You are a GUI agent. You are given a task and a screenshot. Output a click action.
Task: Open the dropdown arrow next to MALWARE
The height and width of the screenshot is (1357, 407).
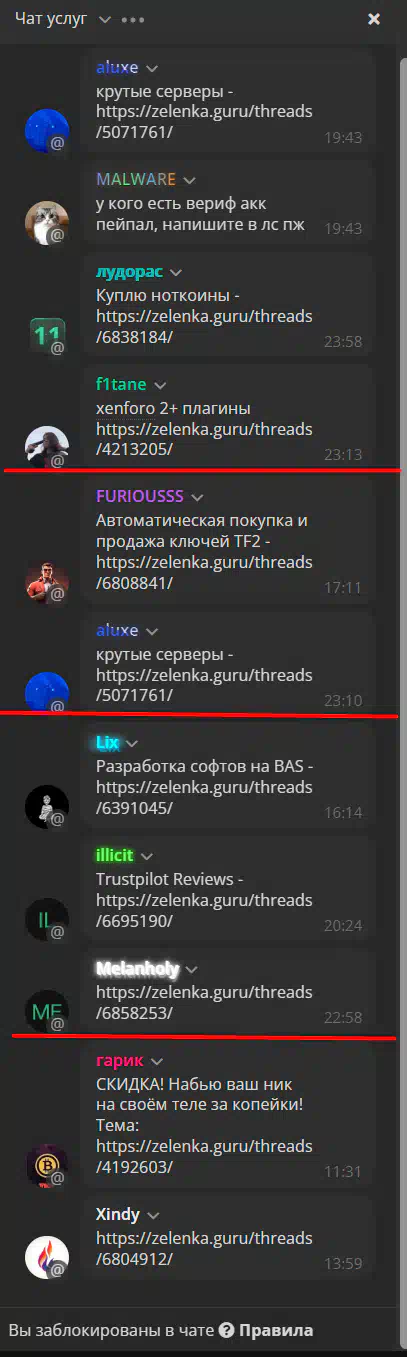[x=189, y=180]
